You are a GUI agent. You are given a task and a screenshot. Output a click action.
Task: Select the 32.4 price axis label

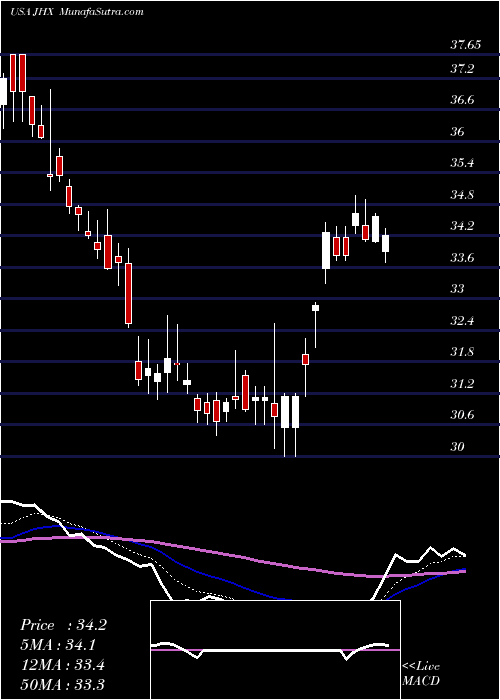pyautogui.click(x=462, y=321)
